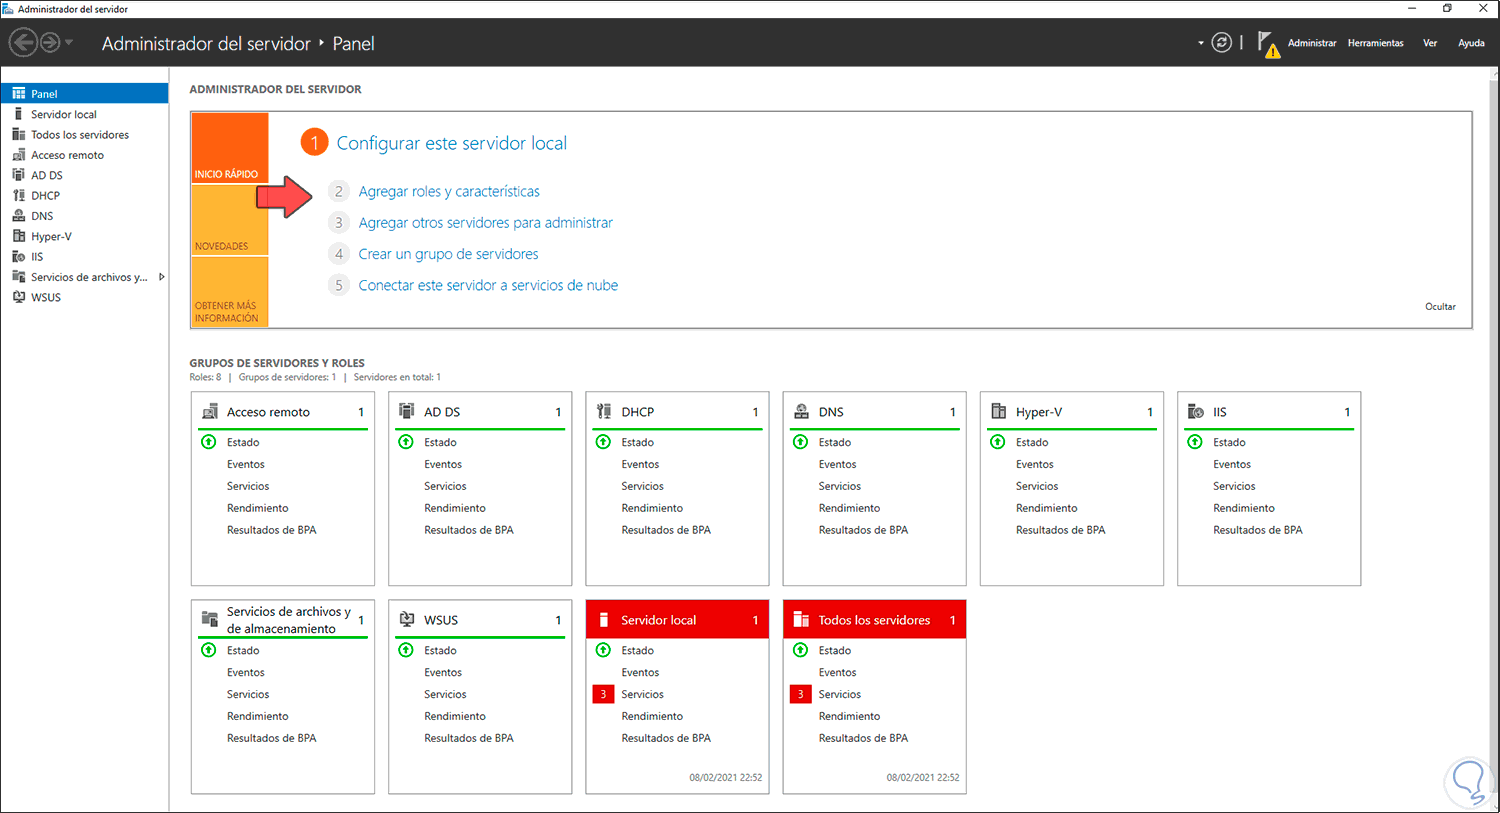The width and height of the screenshot is (1500, 813).
Task: Open the navigation history dropdown arrow
Action: pyautogui.click(x=69, y=43)
